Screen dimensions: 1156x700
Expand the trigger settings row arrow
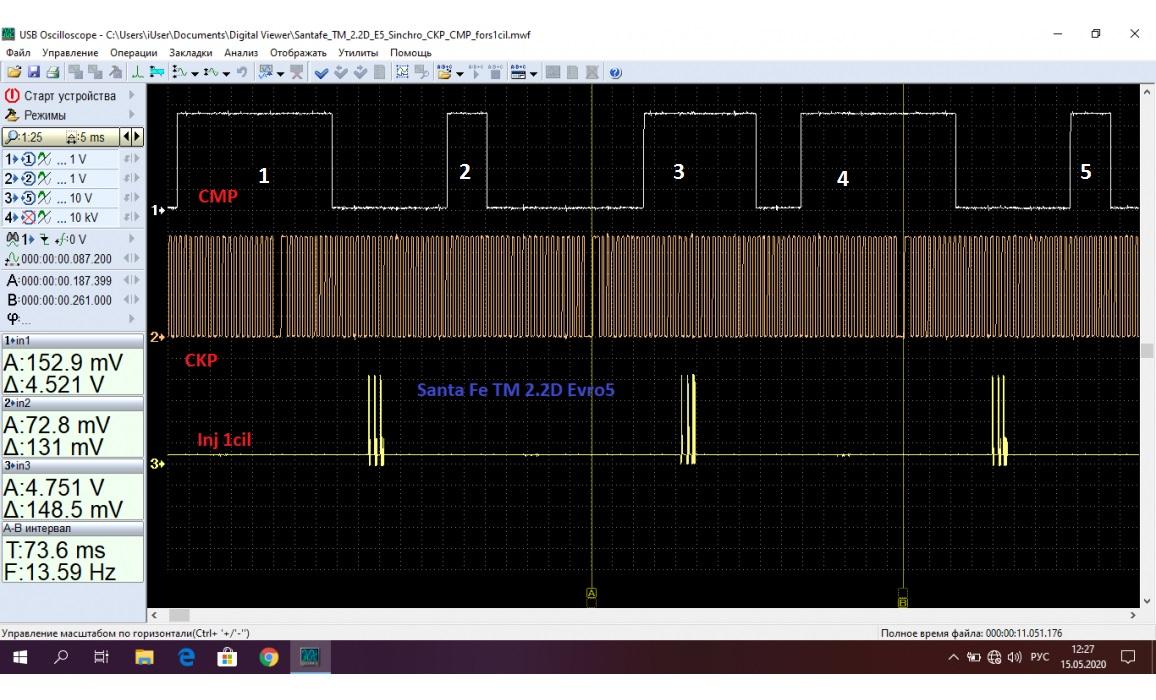pyautogui.click(x=132, y=239)
